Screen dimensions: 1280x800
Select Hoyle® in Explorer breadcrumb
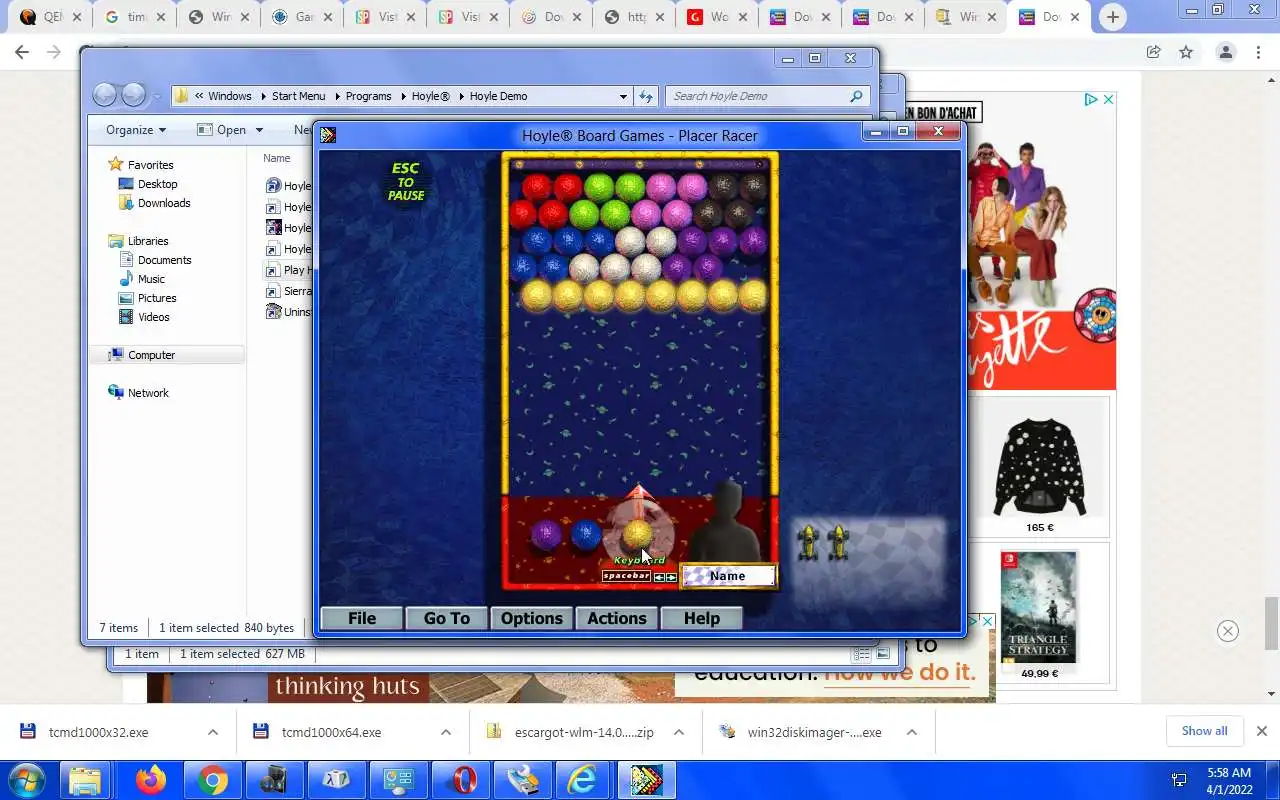point(431,96)
